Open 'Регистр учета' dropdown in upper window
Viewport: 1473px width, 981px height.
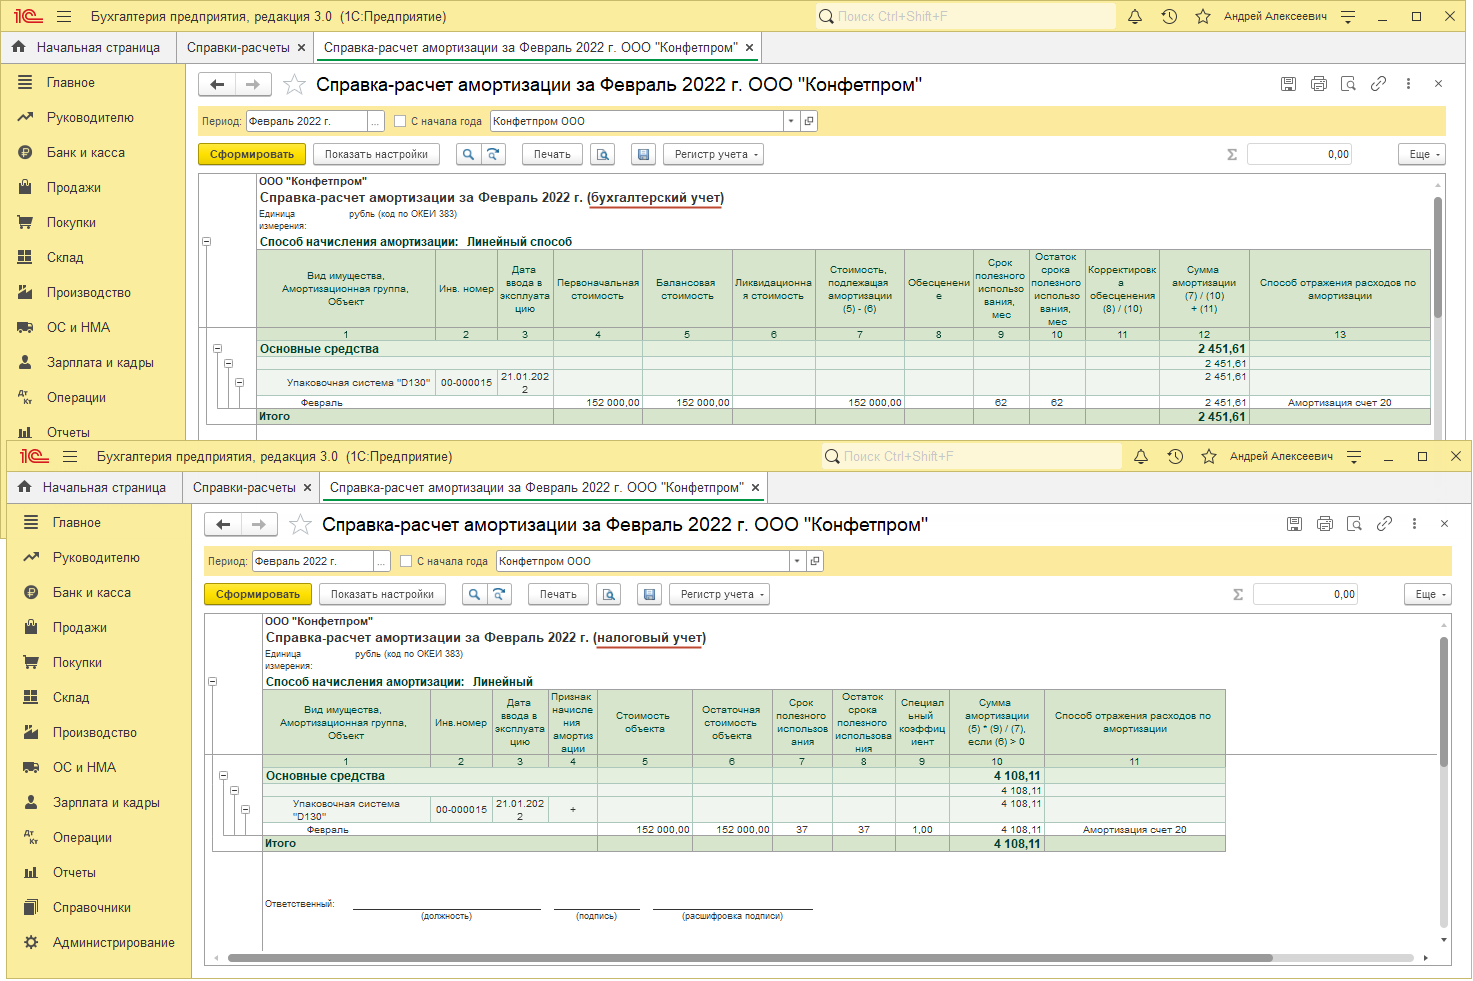[x=713, y=154]
